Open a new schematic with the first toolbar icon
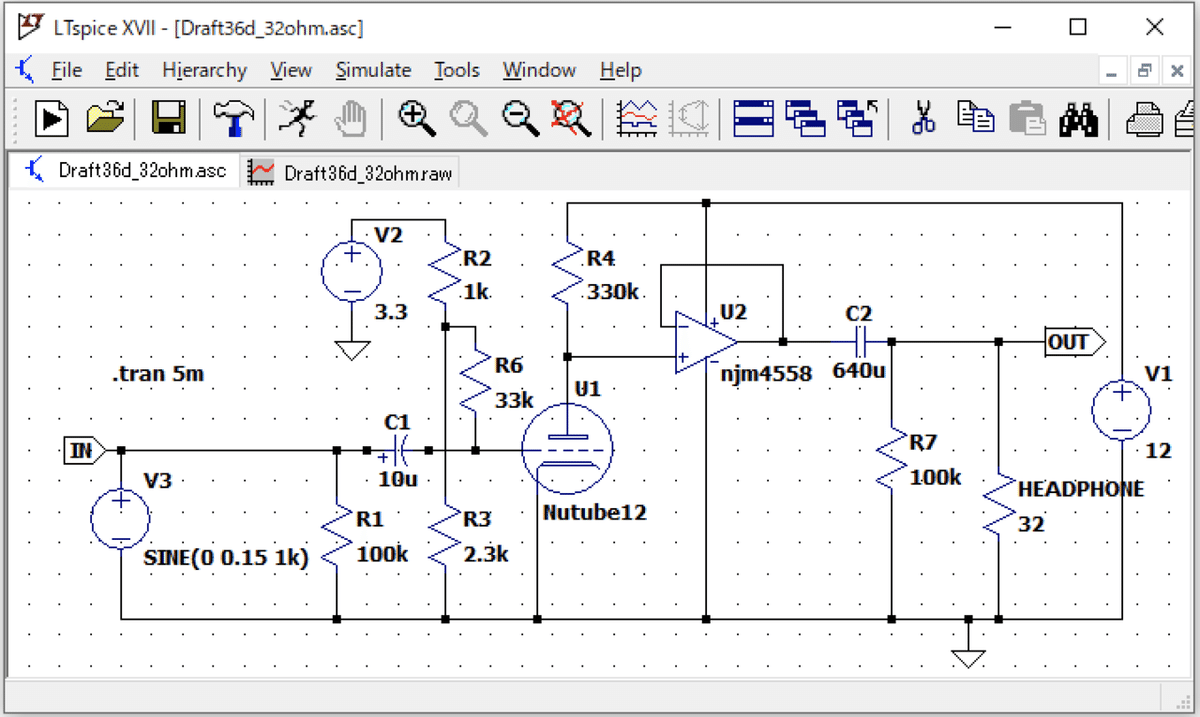The width and height of the screenshot is (1200, 717). [52, 118]
